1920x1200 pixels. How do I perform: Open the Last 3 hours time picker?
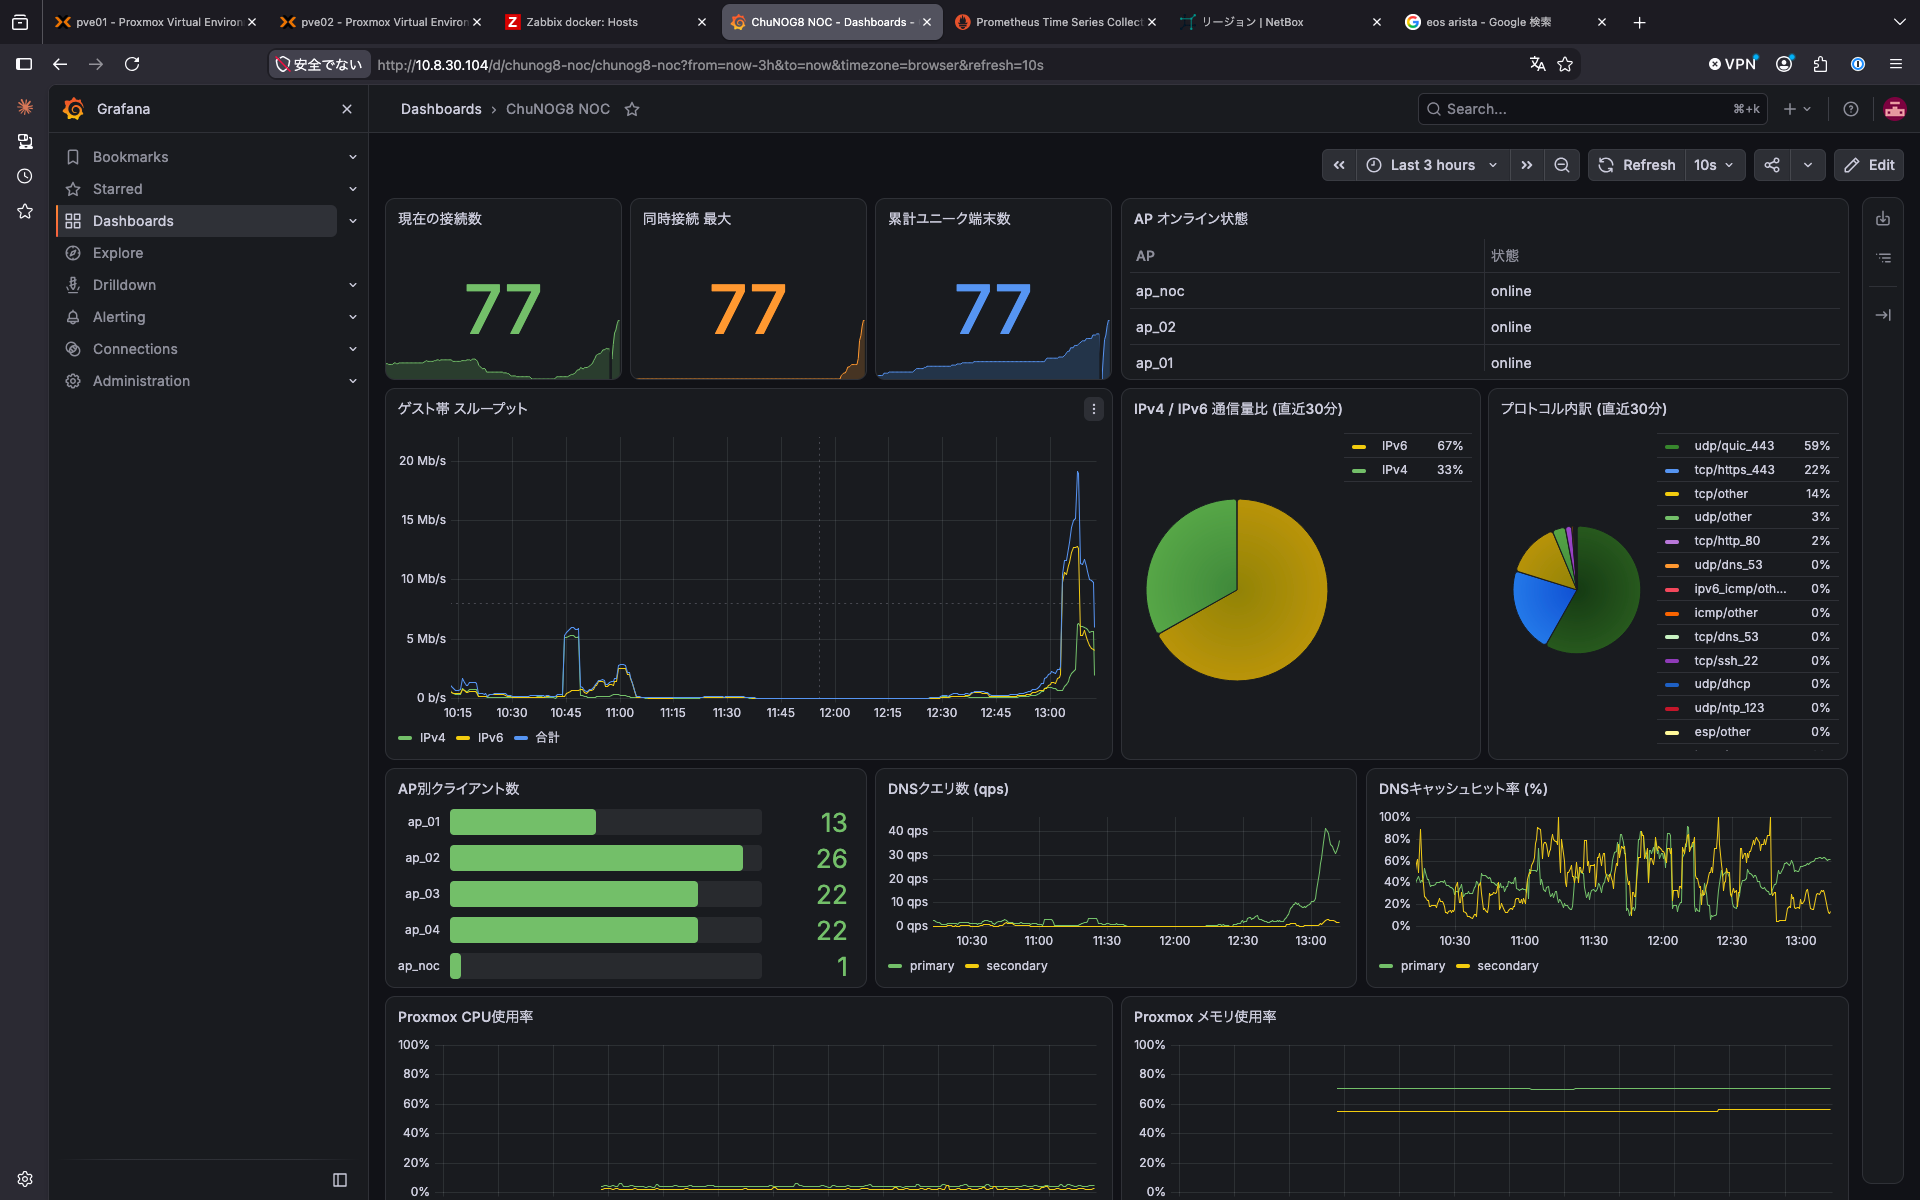click(x=1432, y=165)
